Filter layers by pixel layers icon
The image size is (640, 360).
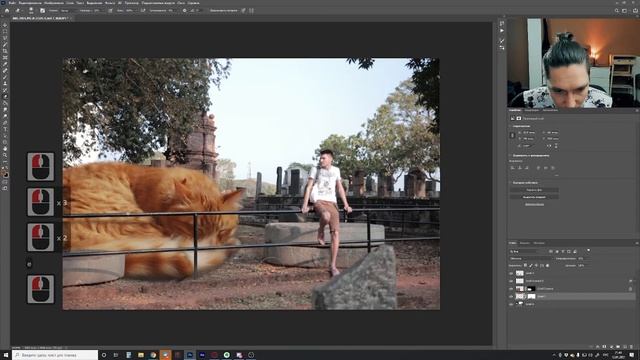point(551,251)
